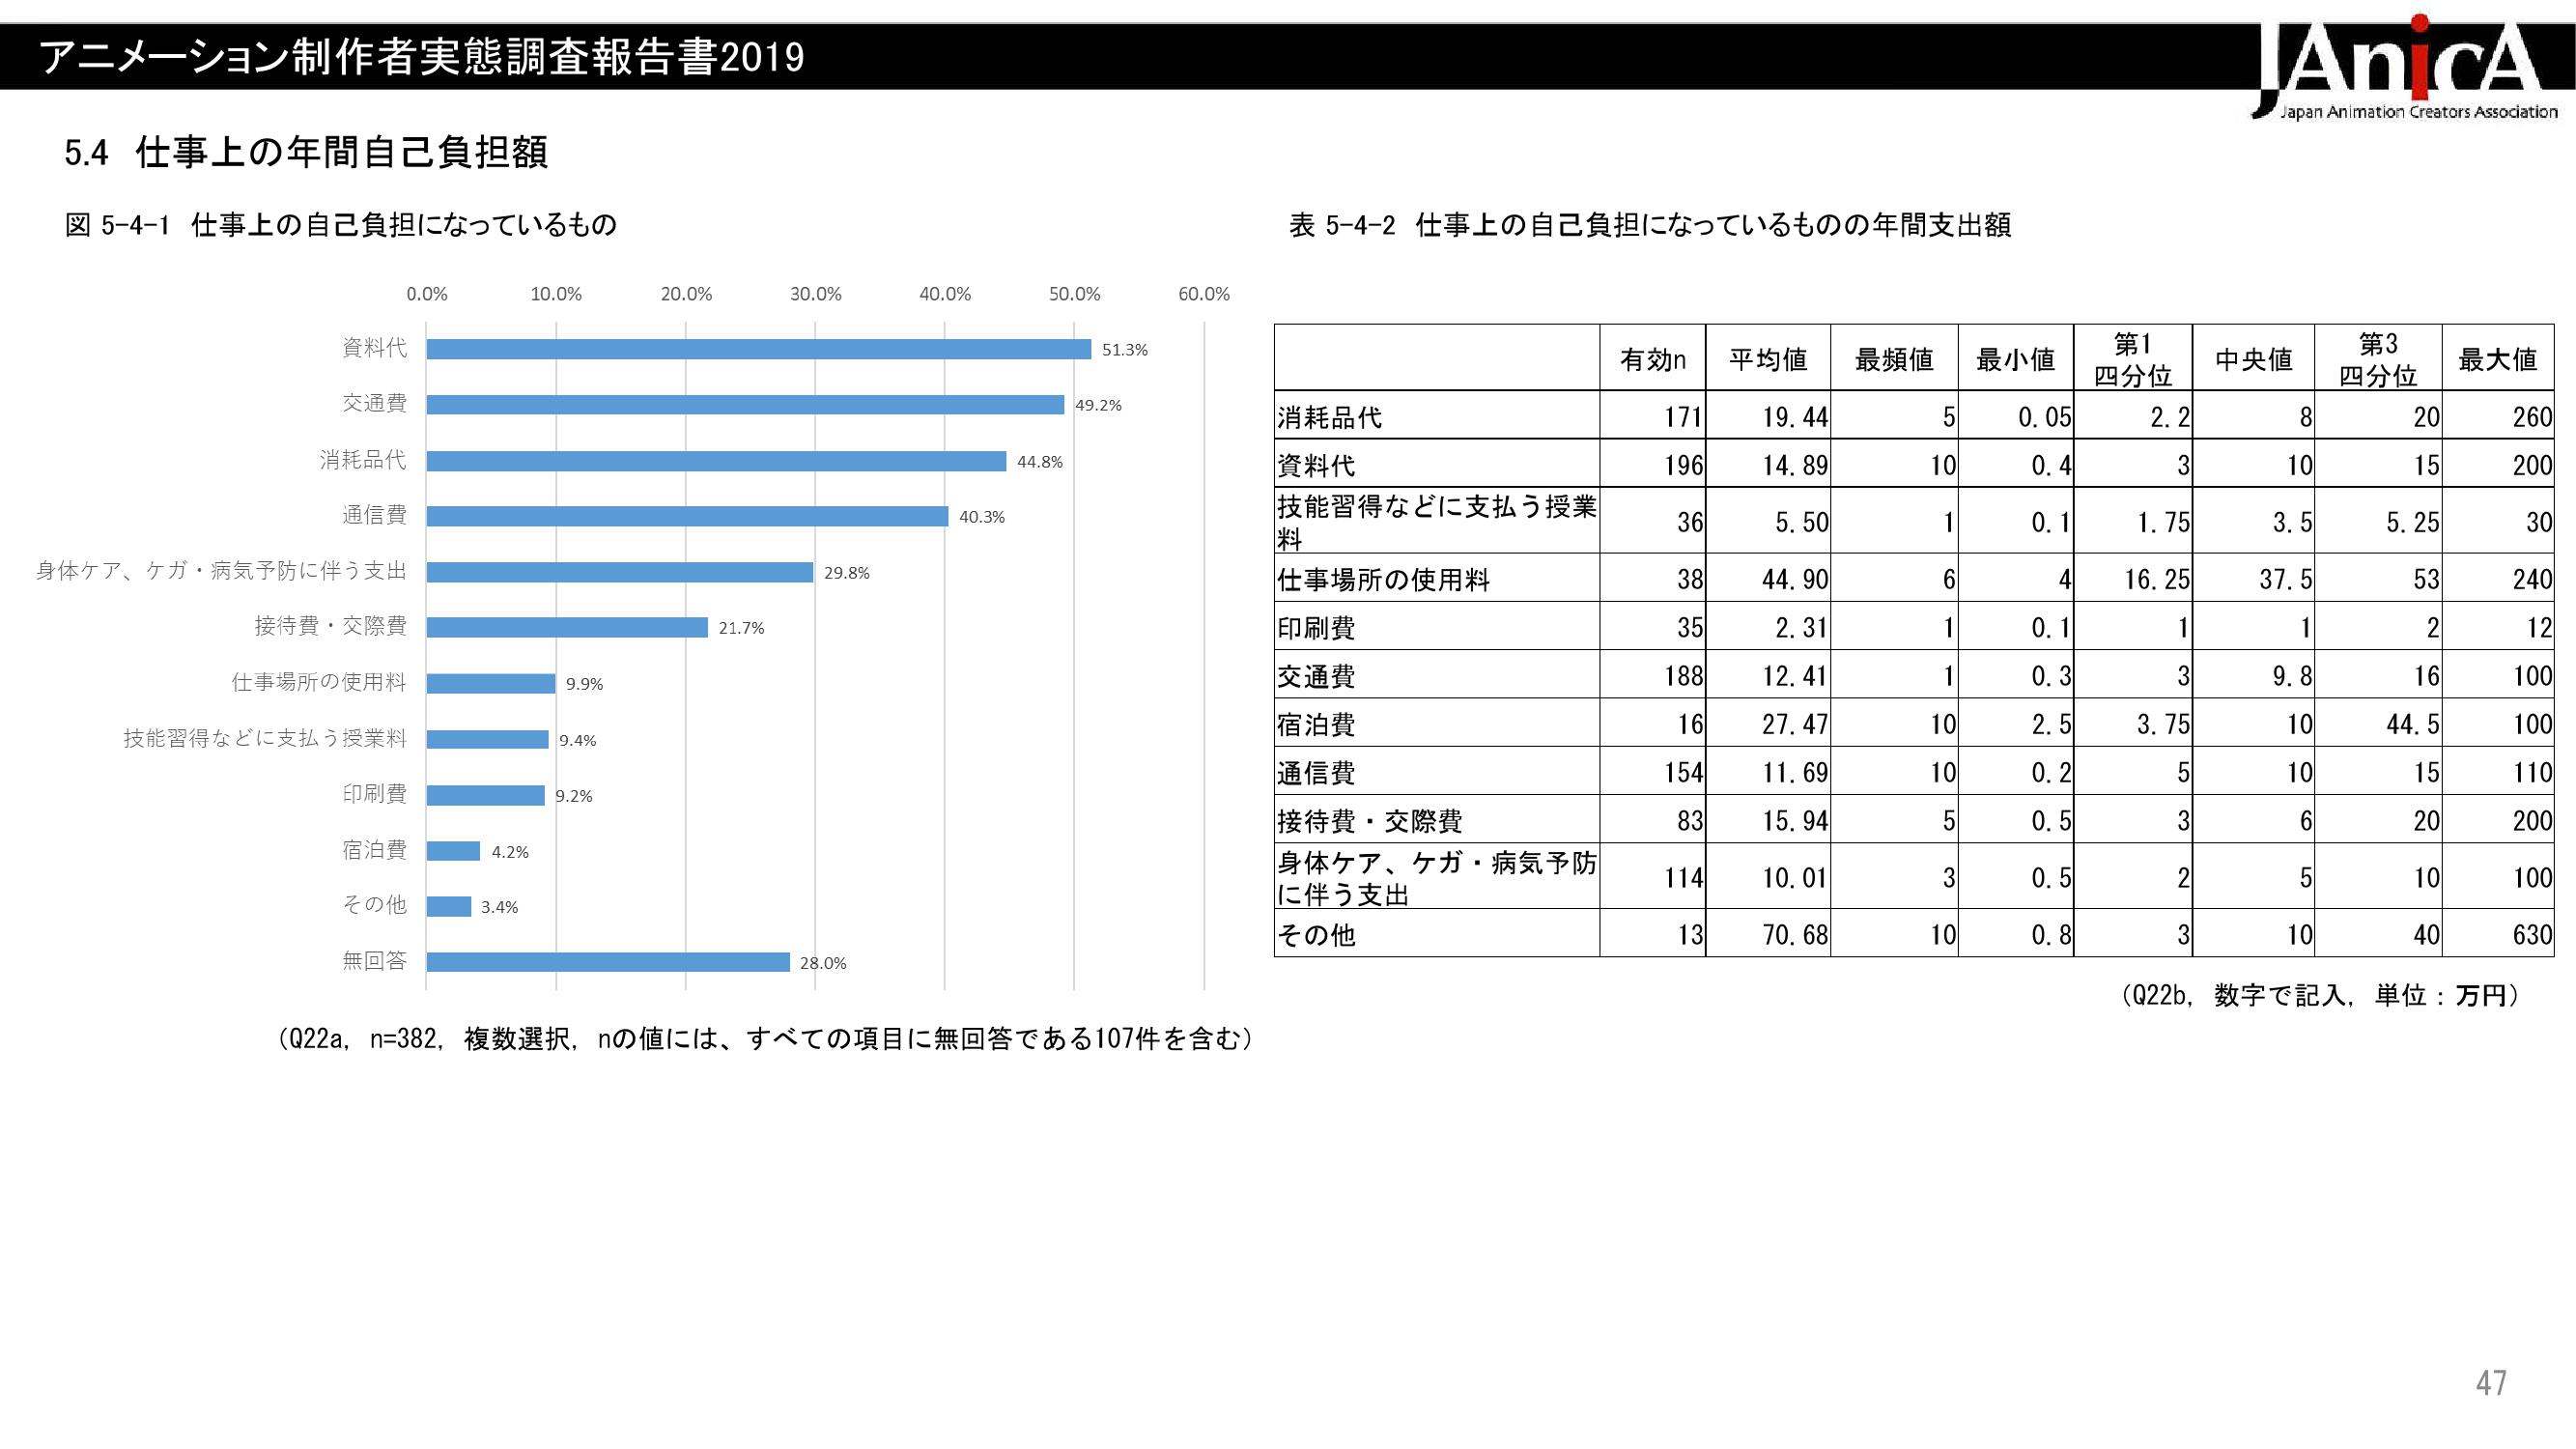Select the 消耗品代 44.8% bar
2576x1449 pixels.
(x=716, y=461)
